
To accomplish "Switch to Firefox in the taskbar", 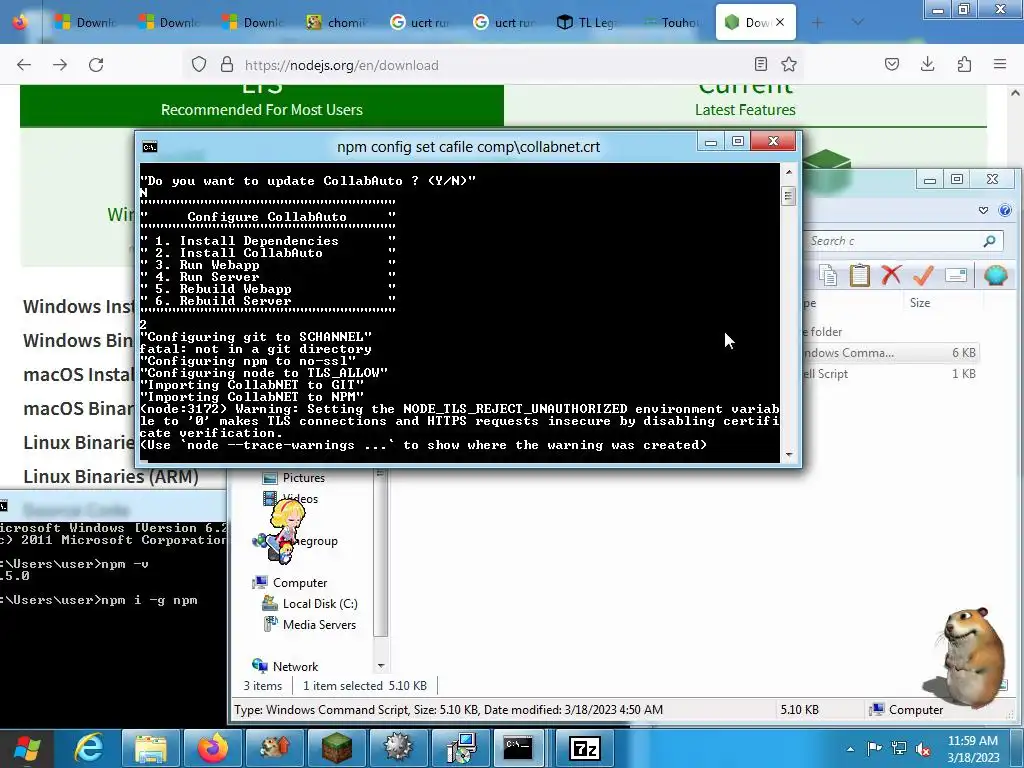I will tap(213, 748).
